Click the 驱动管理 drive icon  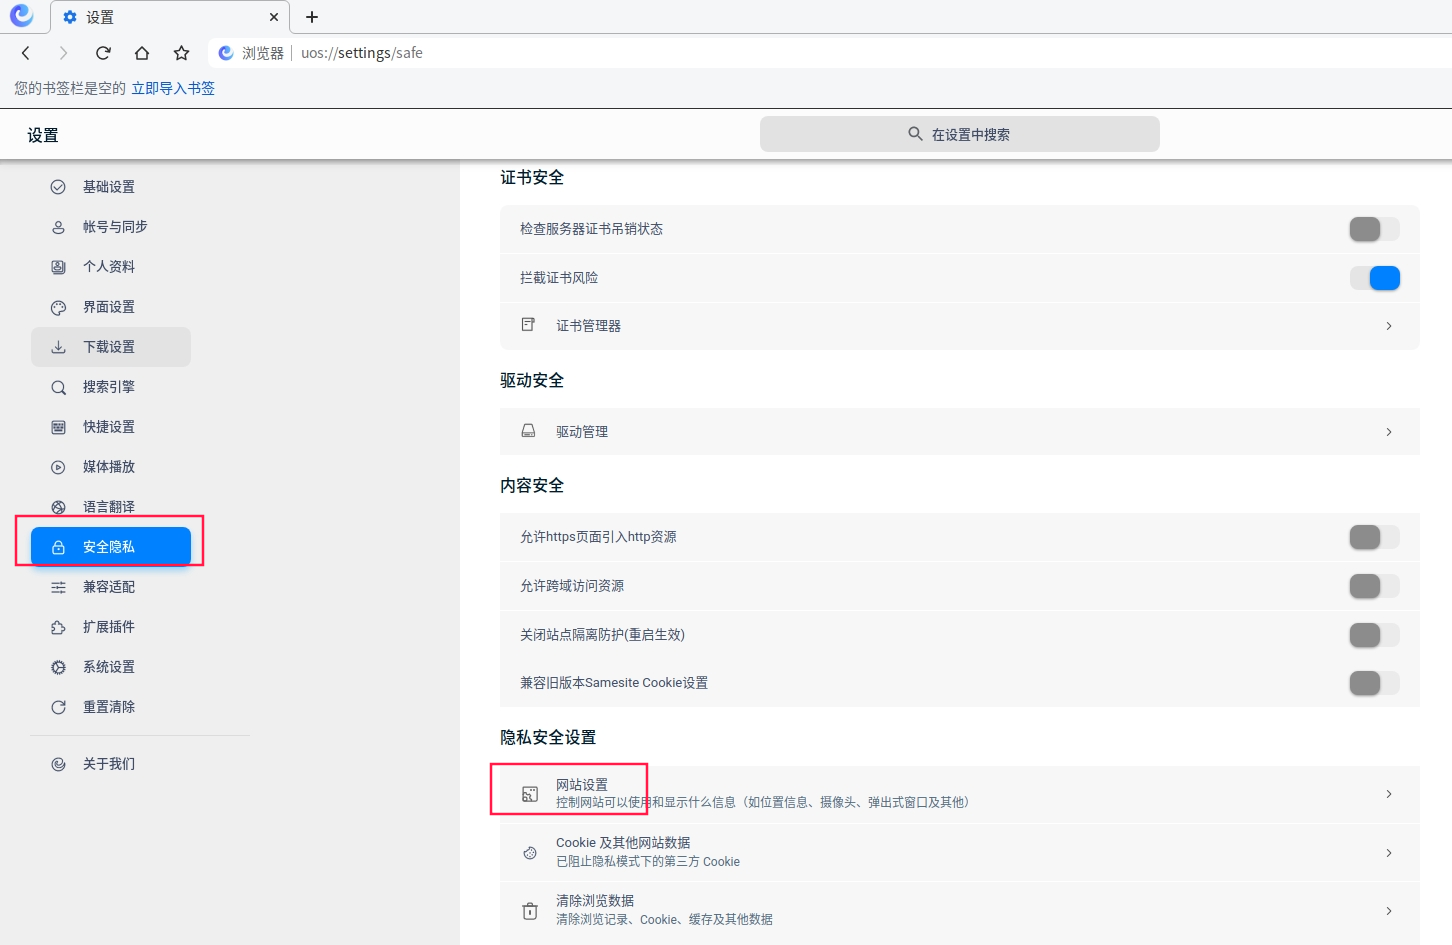[528, 431]
